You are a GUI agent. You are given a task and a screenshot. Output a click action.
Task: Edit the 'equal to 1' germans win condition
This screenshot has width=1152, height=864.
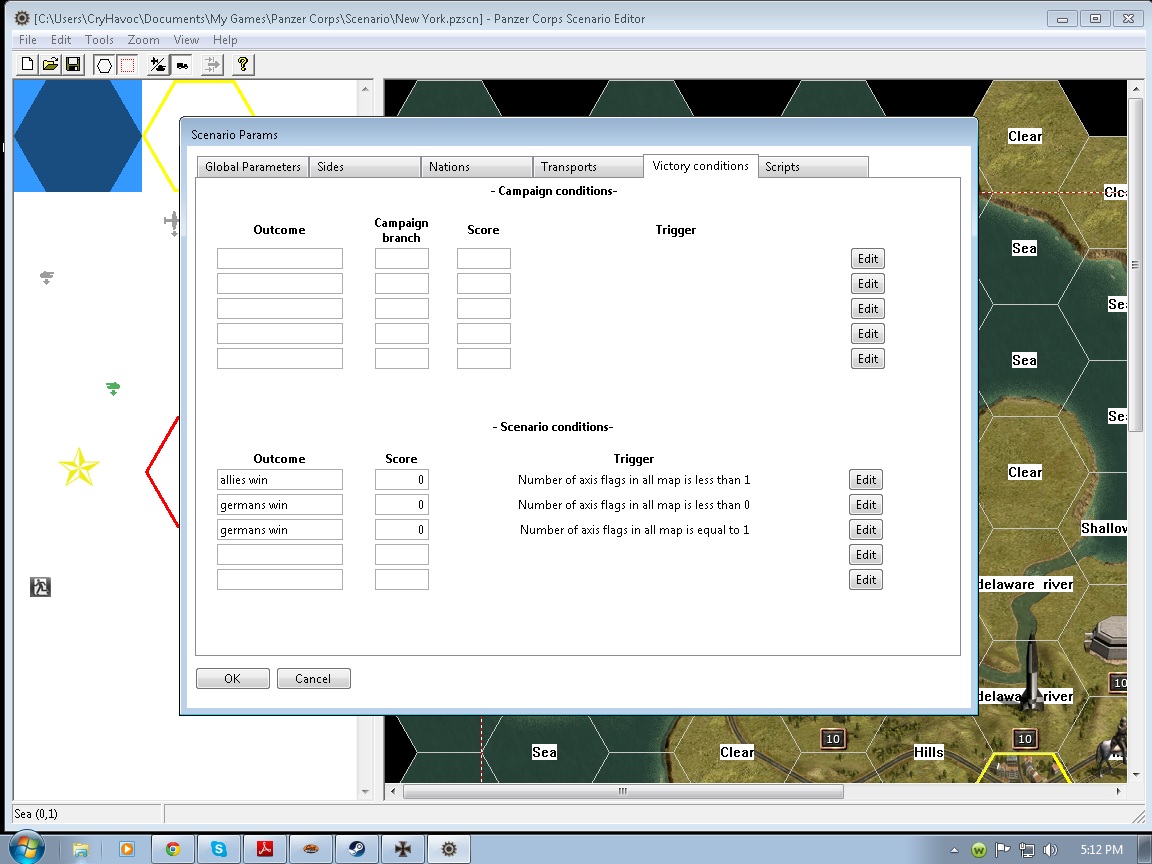(865, 530)
